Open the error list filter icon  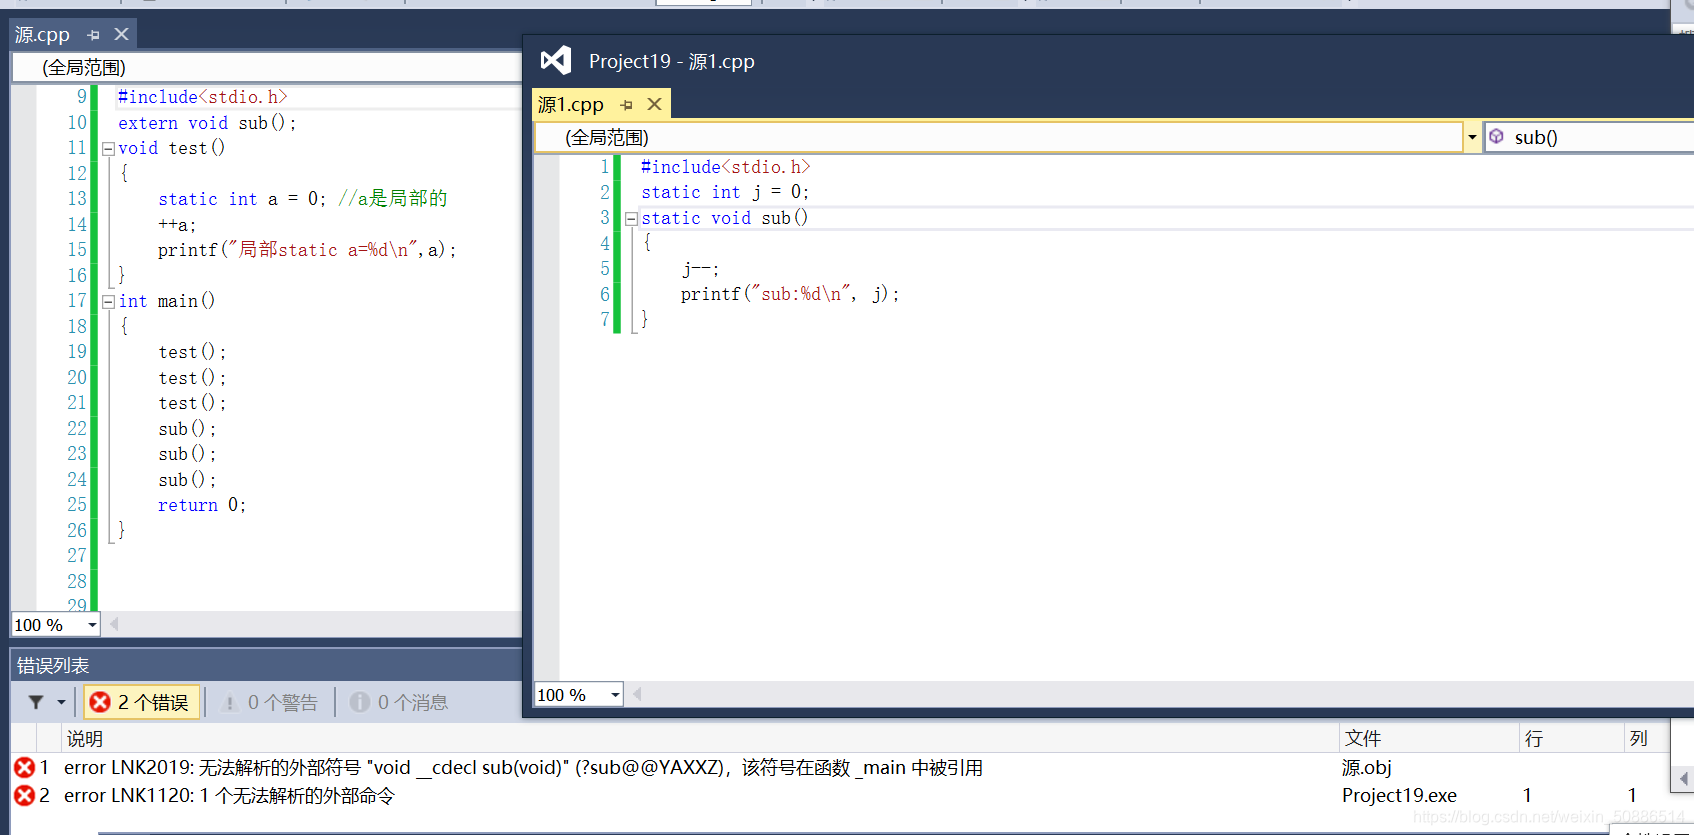[36, 702]
